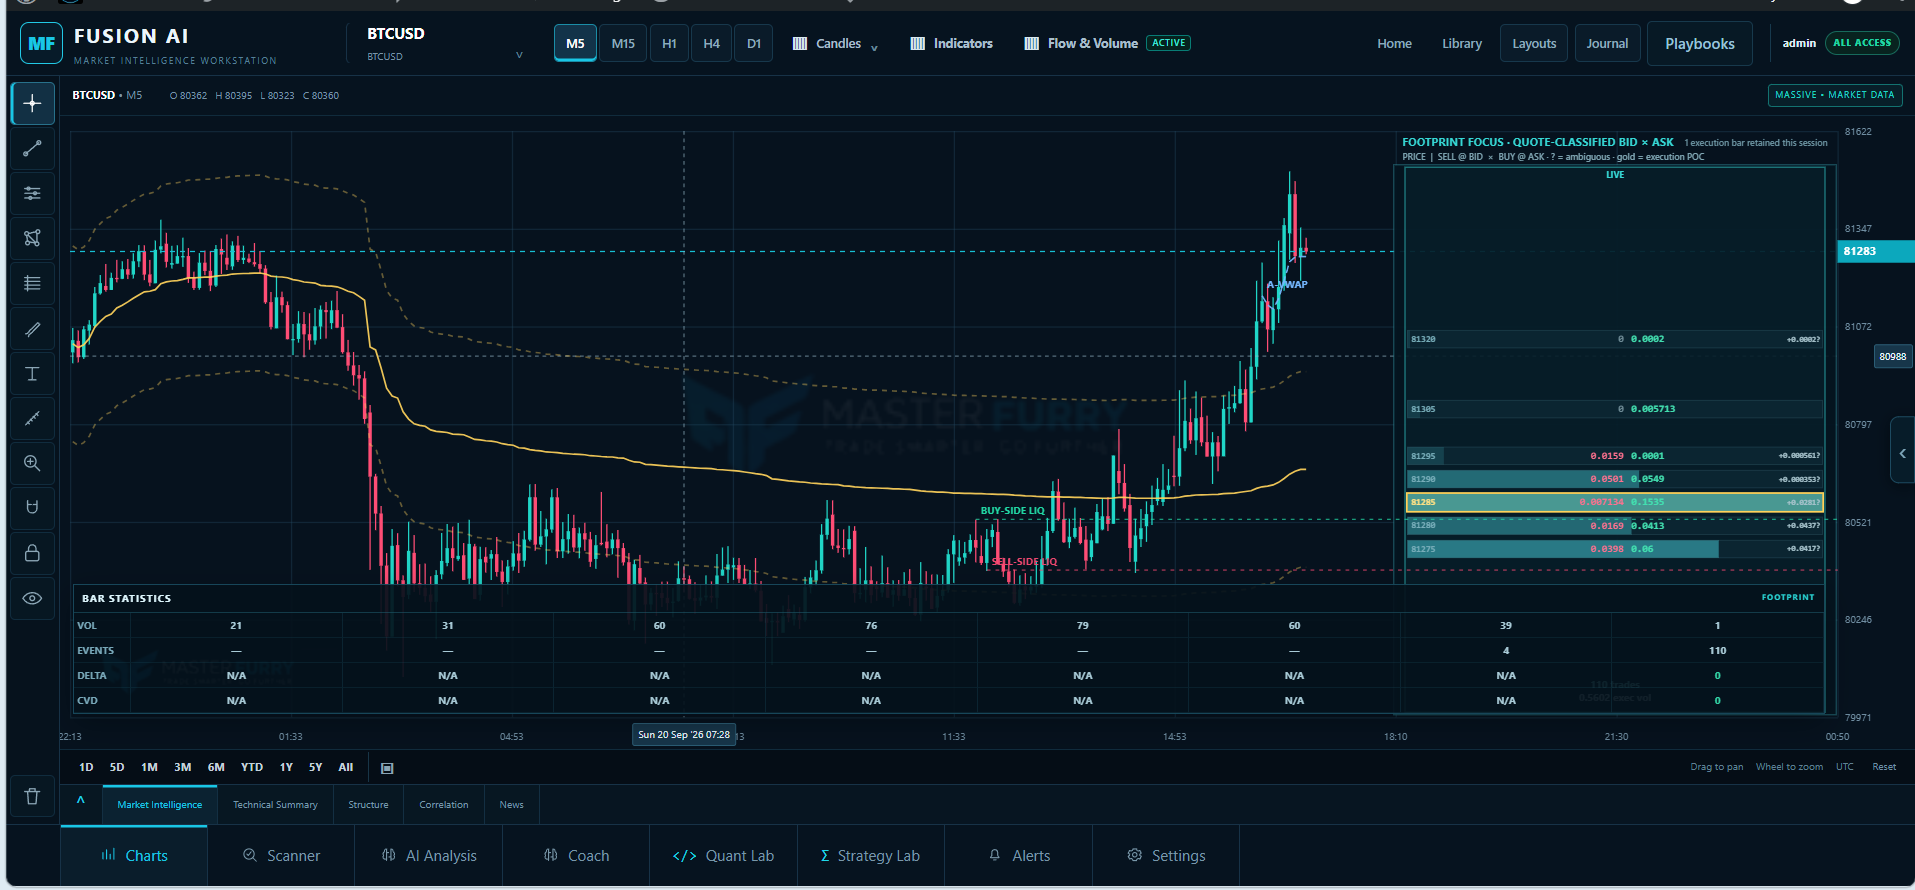Screen dimensions: 1915x890
Task: Set range to 5Y
Action: [x=315, y=767]
